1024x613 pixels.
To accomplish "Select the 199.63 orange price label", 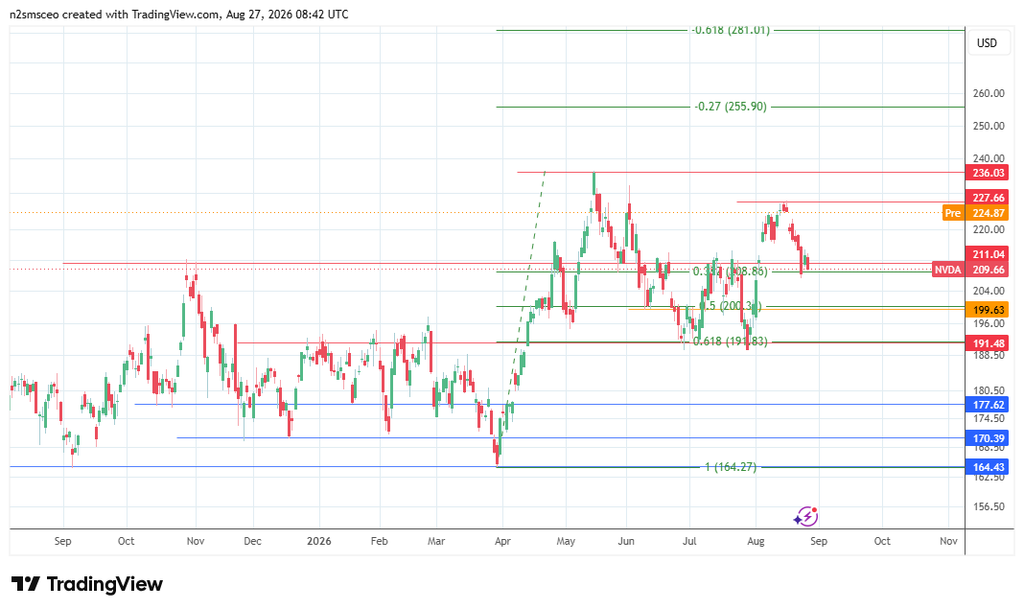I will click(x=987, y=310).
